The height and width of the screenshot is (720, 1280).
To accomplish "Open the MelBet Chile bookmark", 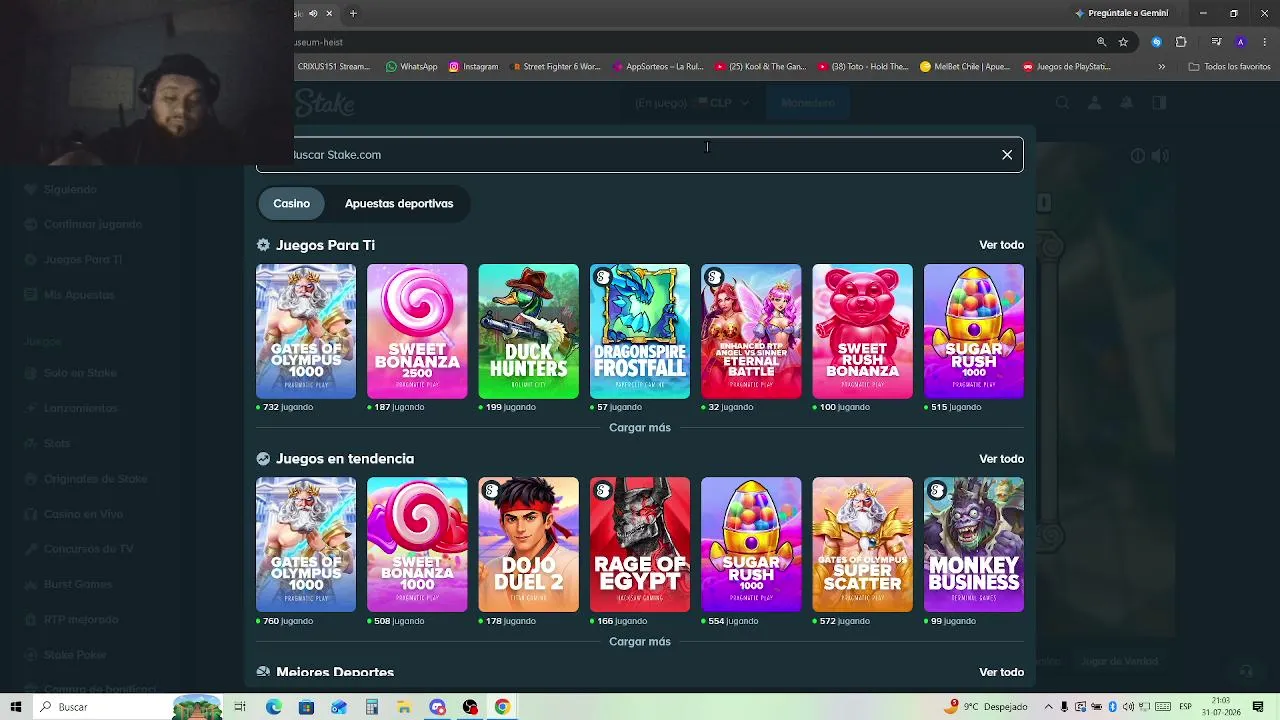I will [965, 67].
